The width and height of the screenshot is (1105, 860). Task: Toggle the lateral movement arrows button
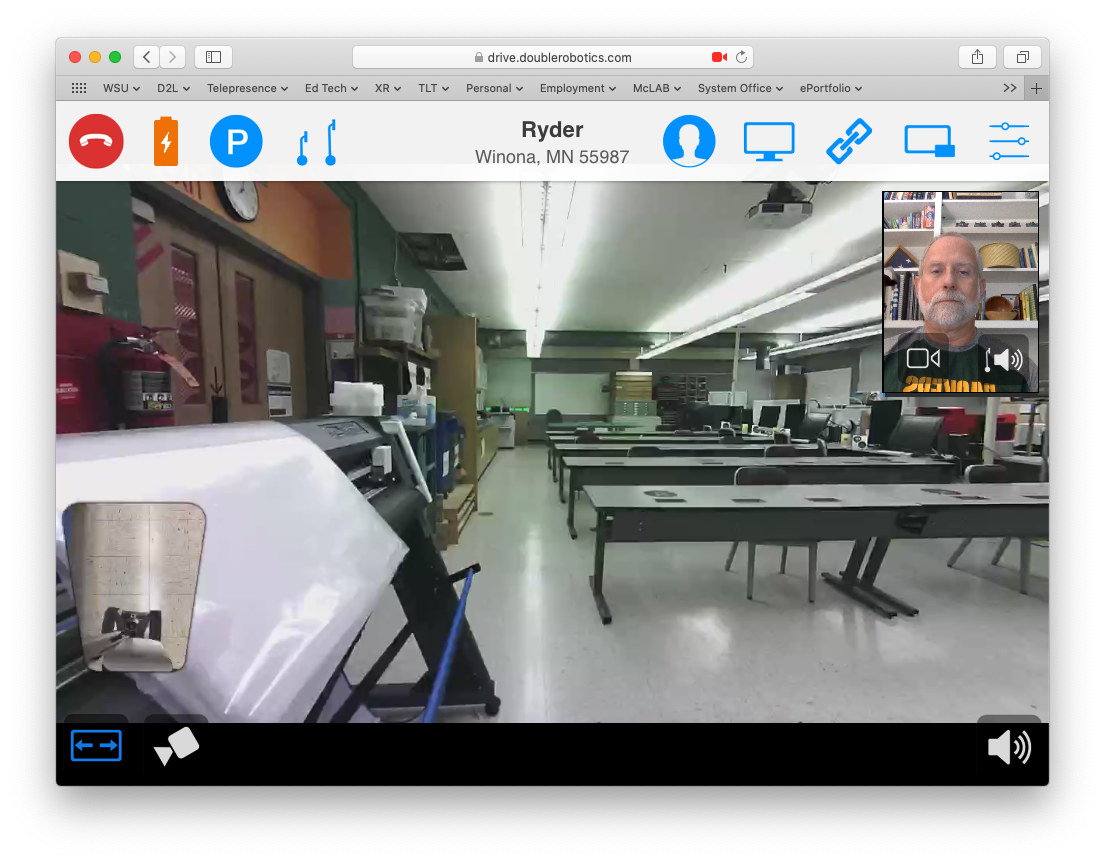96,746
